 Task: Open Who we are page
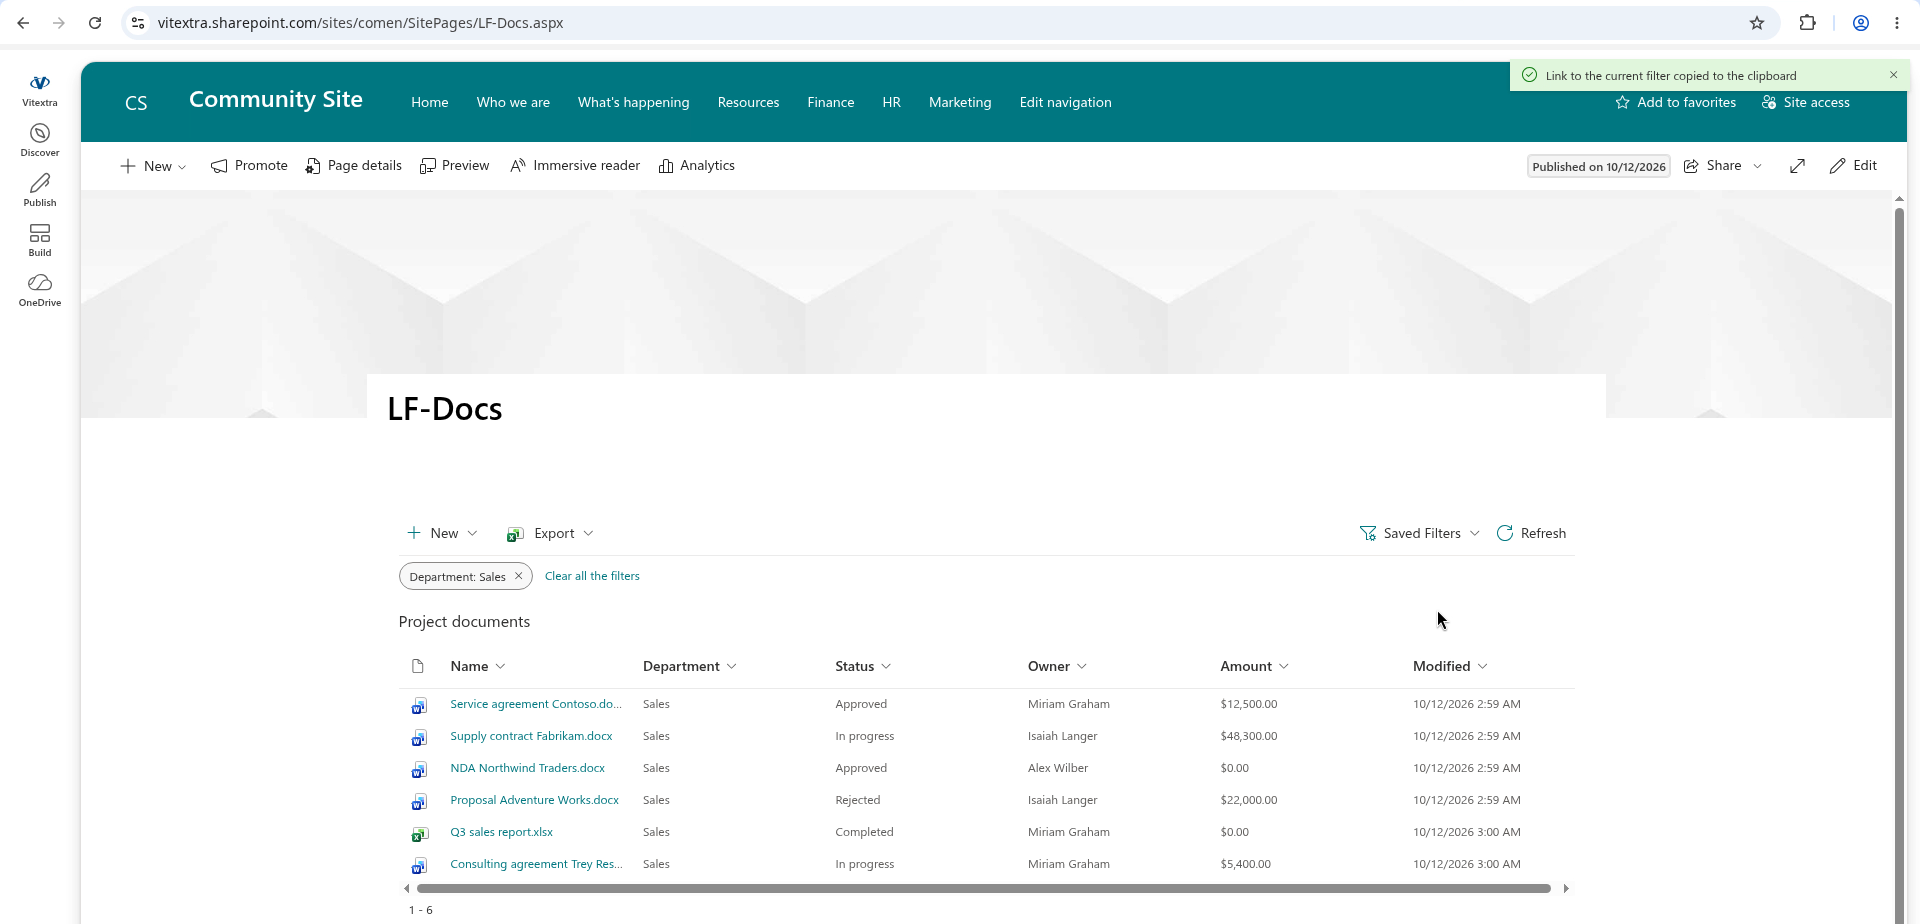[513, 103]
